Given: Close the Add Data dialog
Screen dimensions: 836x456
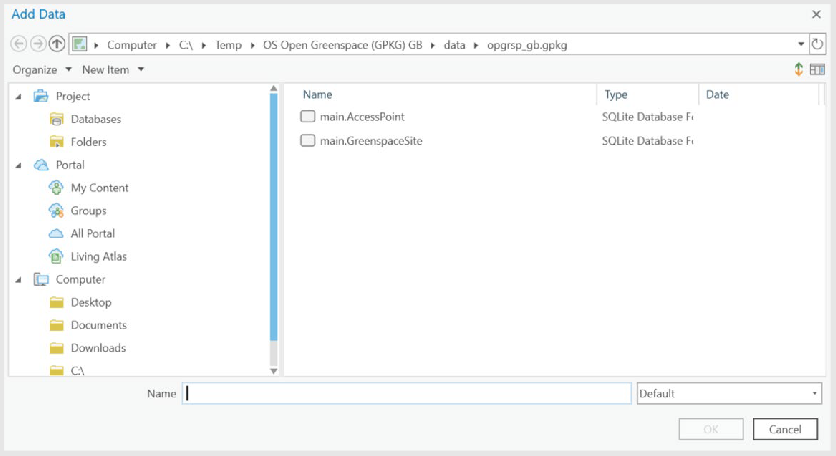Looking at the screenshot, I should coord(816,14).
